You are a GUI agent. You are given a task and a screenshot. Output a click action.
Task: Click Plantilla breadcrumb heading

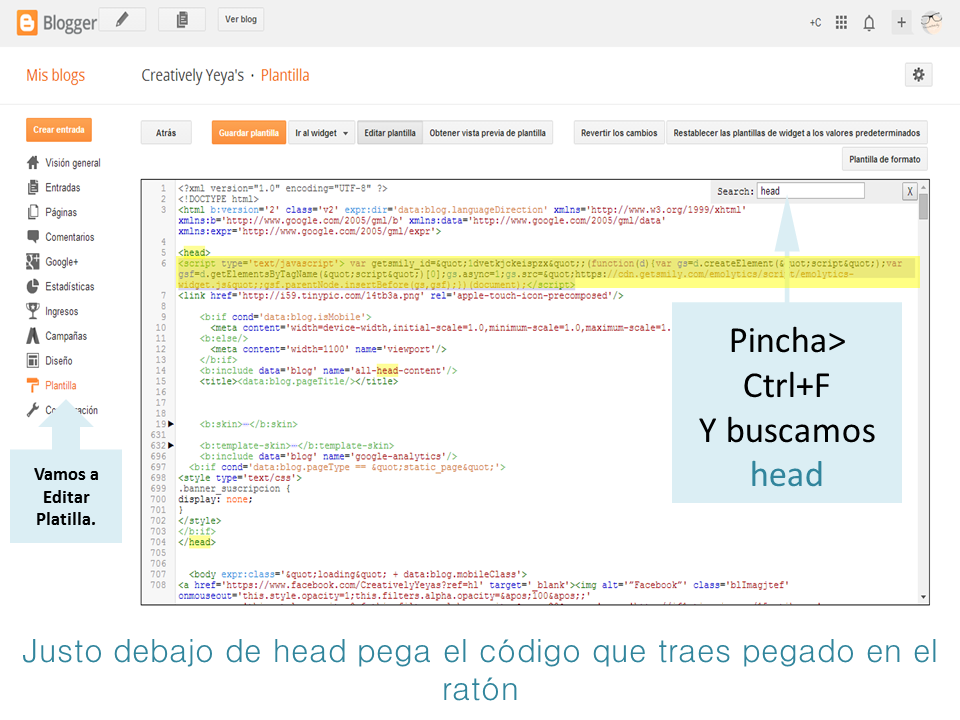click(x=285, y=75)
